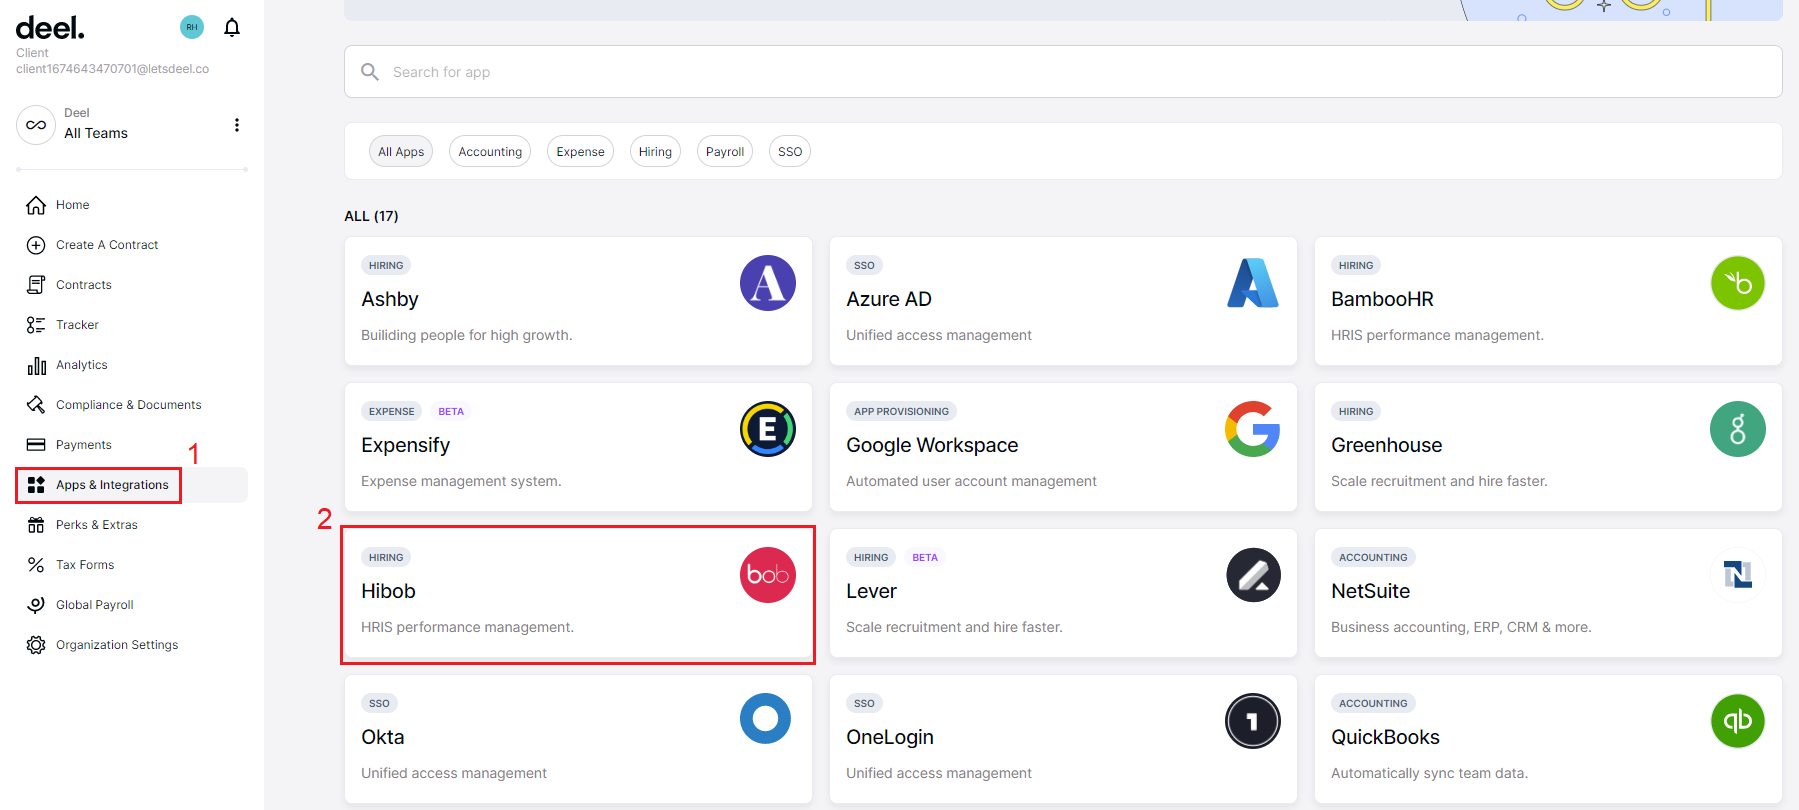Open the Ashby app title
1799x810 pixels.
390,299
